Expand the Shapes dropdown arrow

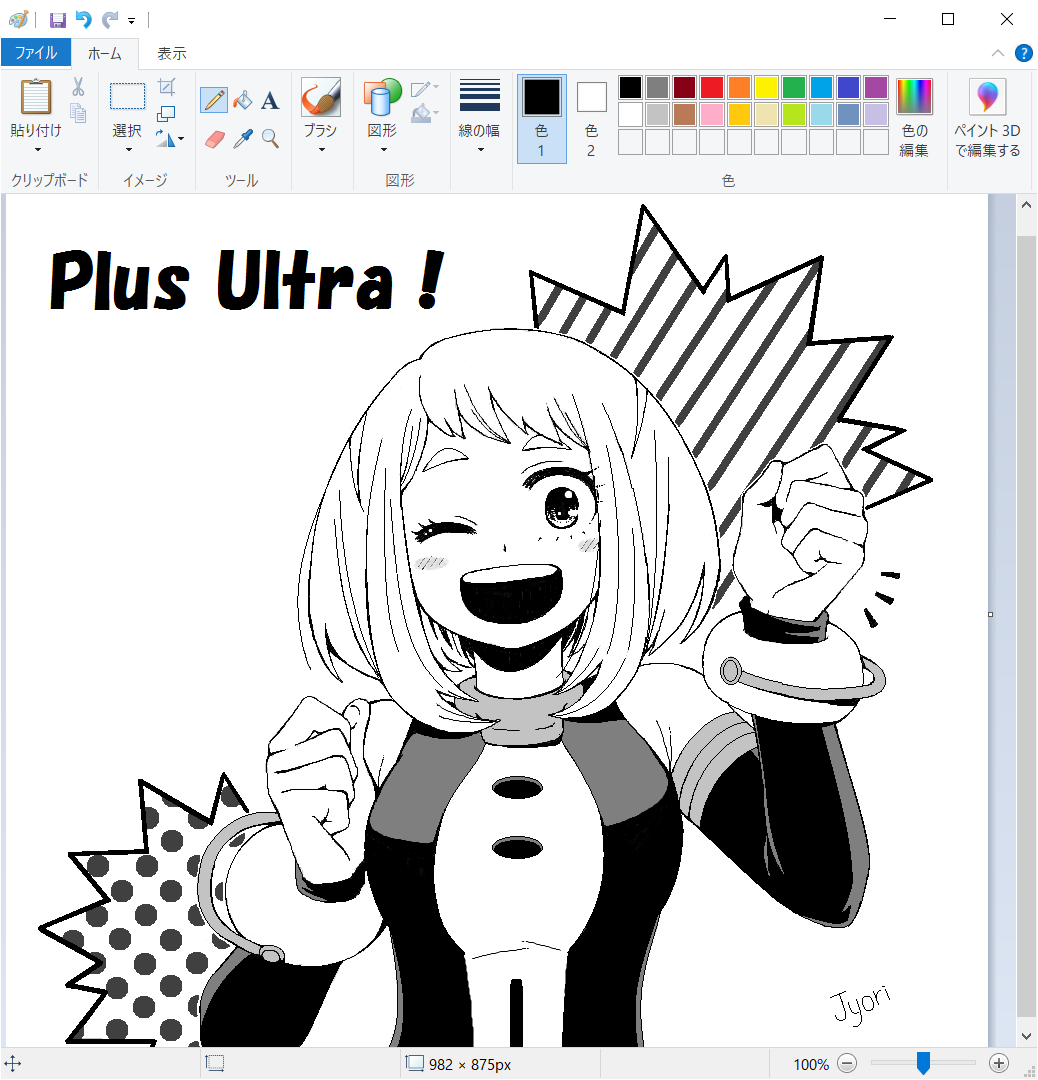tap(383, 149)
